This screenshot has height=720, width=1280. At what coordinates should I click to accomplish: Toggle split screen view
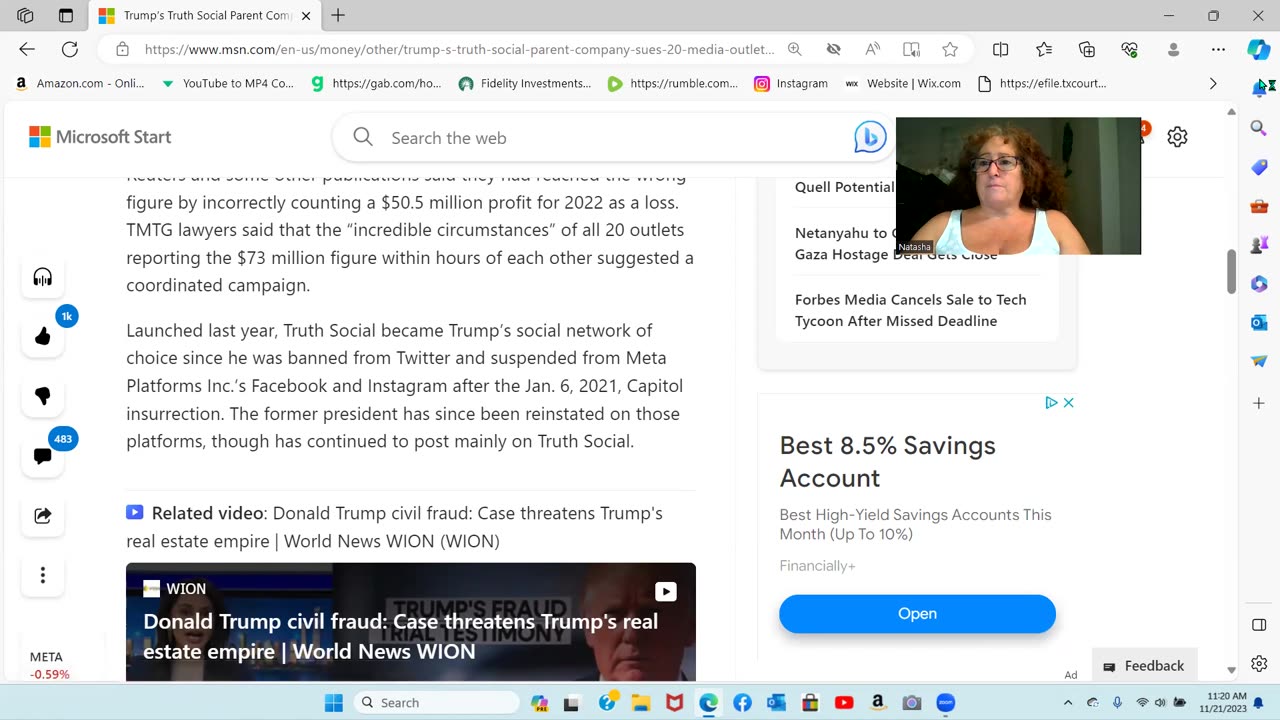tap(1000, 49)
